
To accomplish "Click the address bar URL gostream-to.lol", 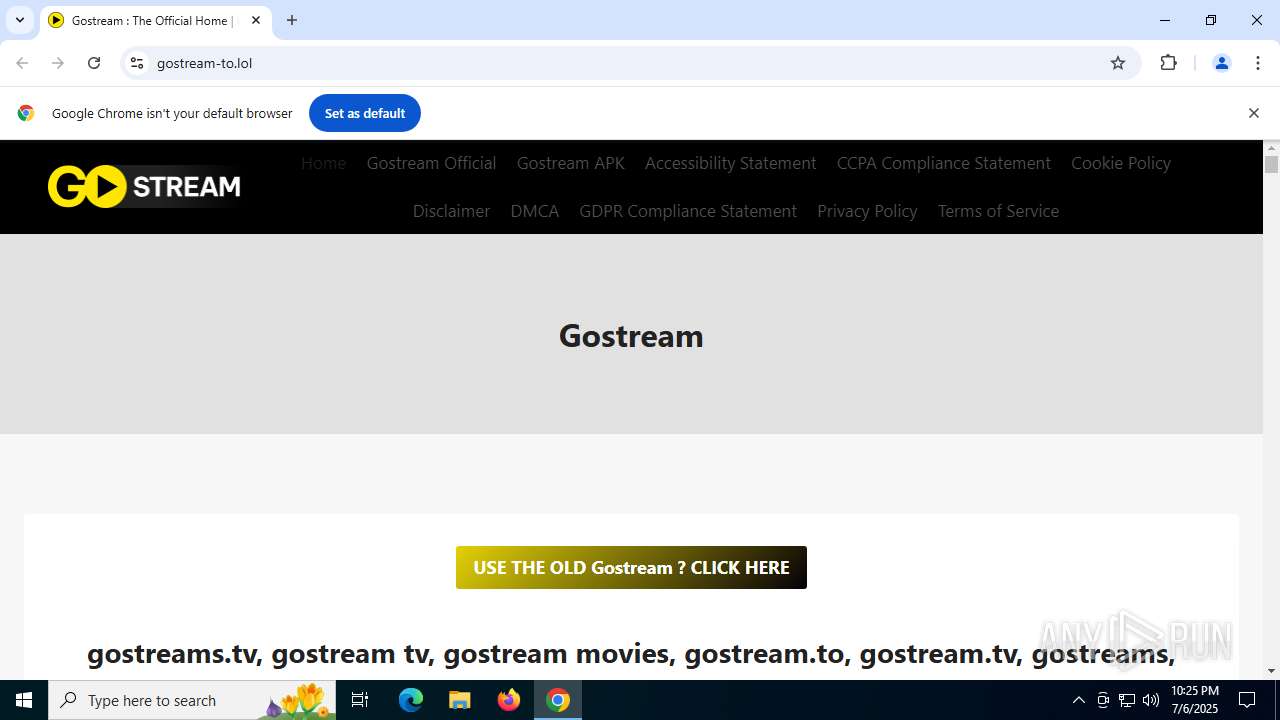I will coord(204,63).
